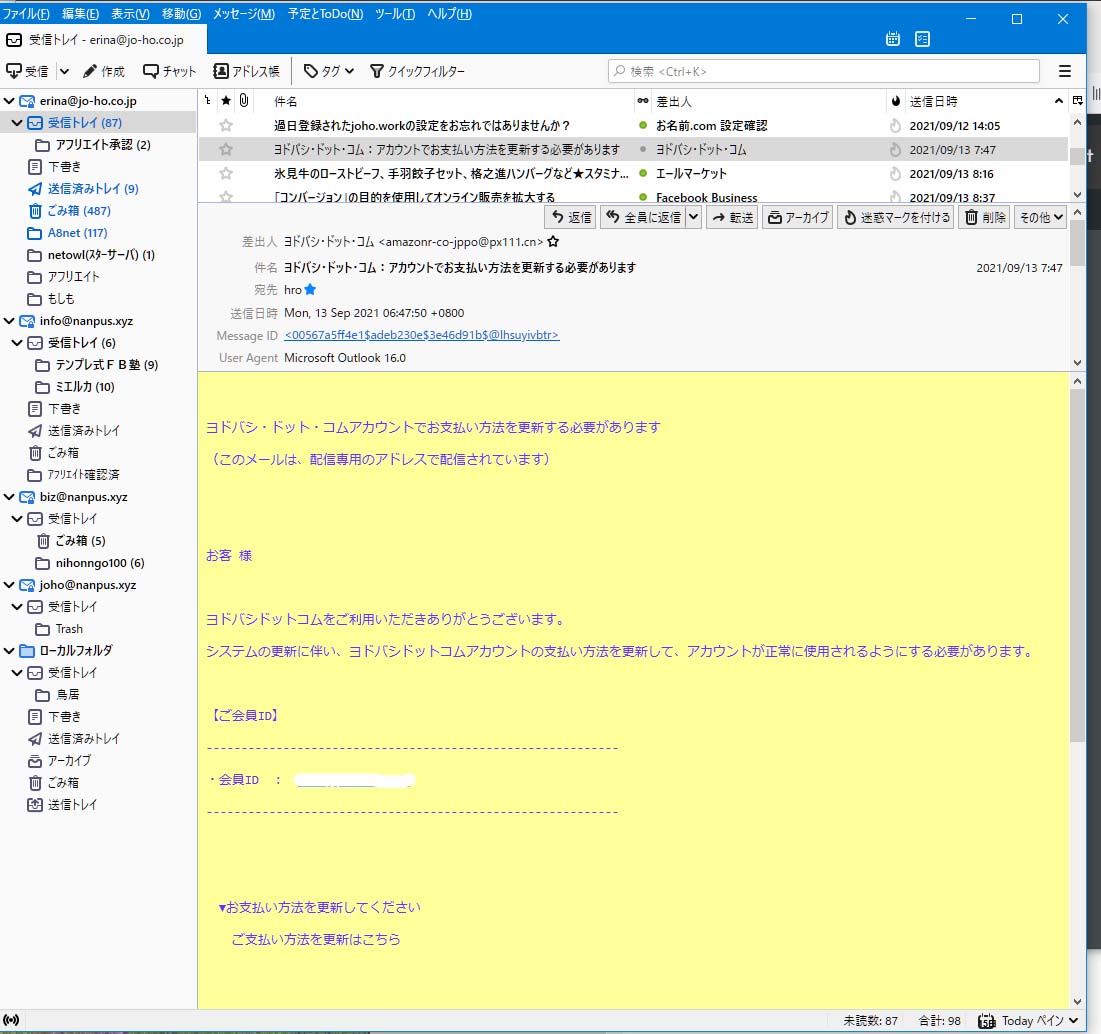Collapse the biz@nanpus.xyz account tree
Image resolution: width=1101 pixels, height=1034 pixels.
pyautogui.click(x=8, y=497)
